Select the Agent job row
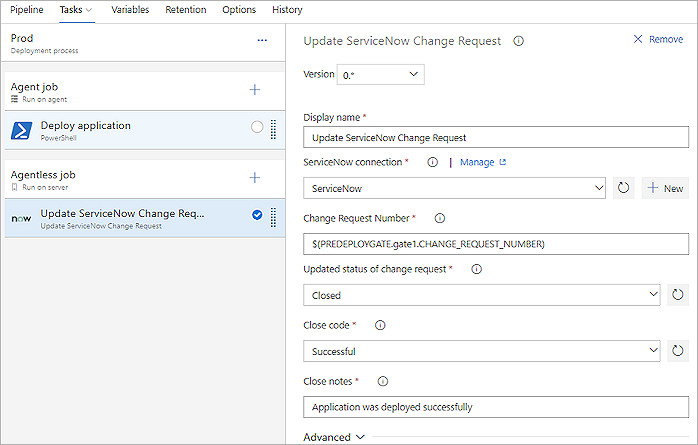The image size is (698, 445). (x=145, y=92)
